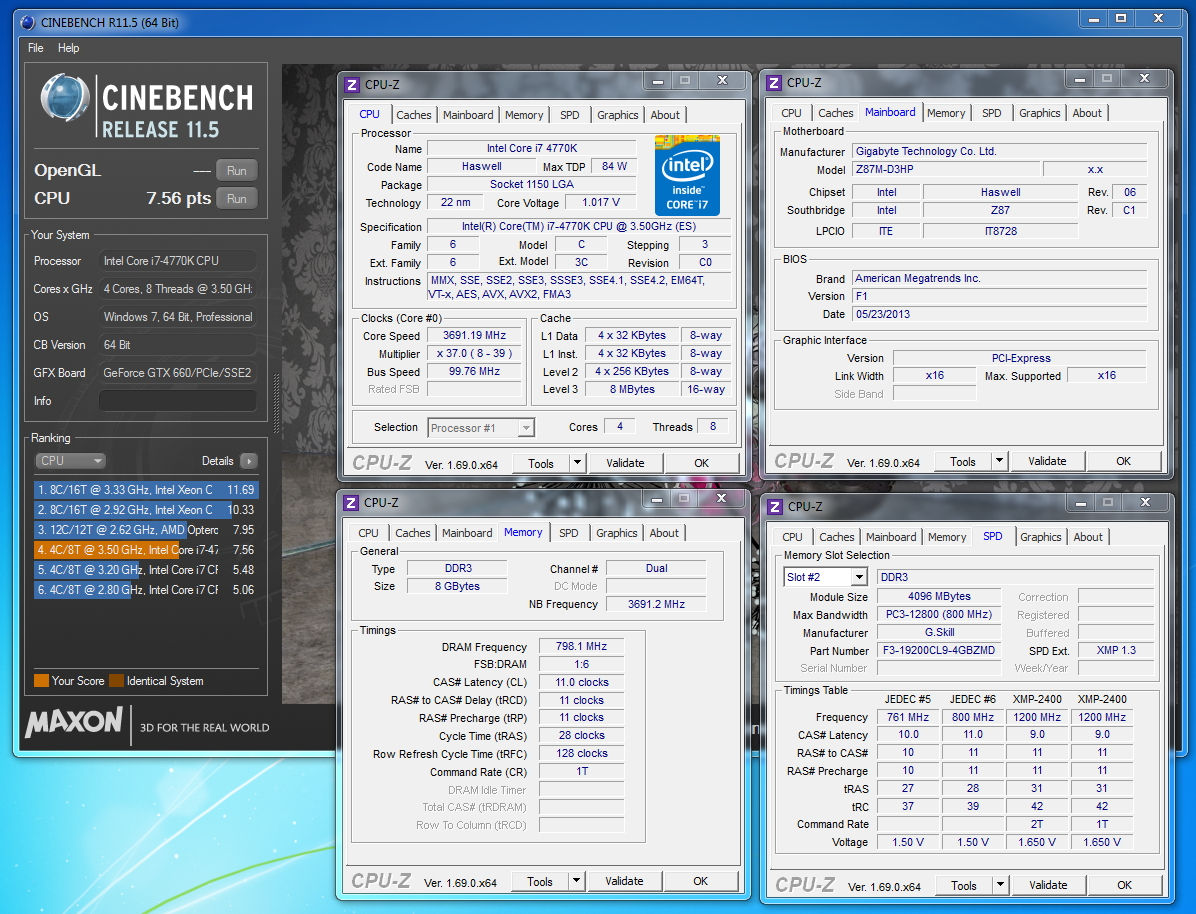Click the Processor field showing Intel Core i7-4770K CPU
Image resolution: width=1196 pixels, height=914 pixels.
point(178,261)
